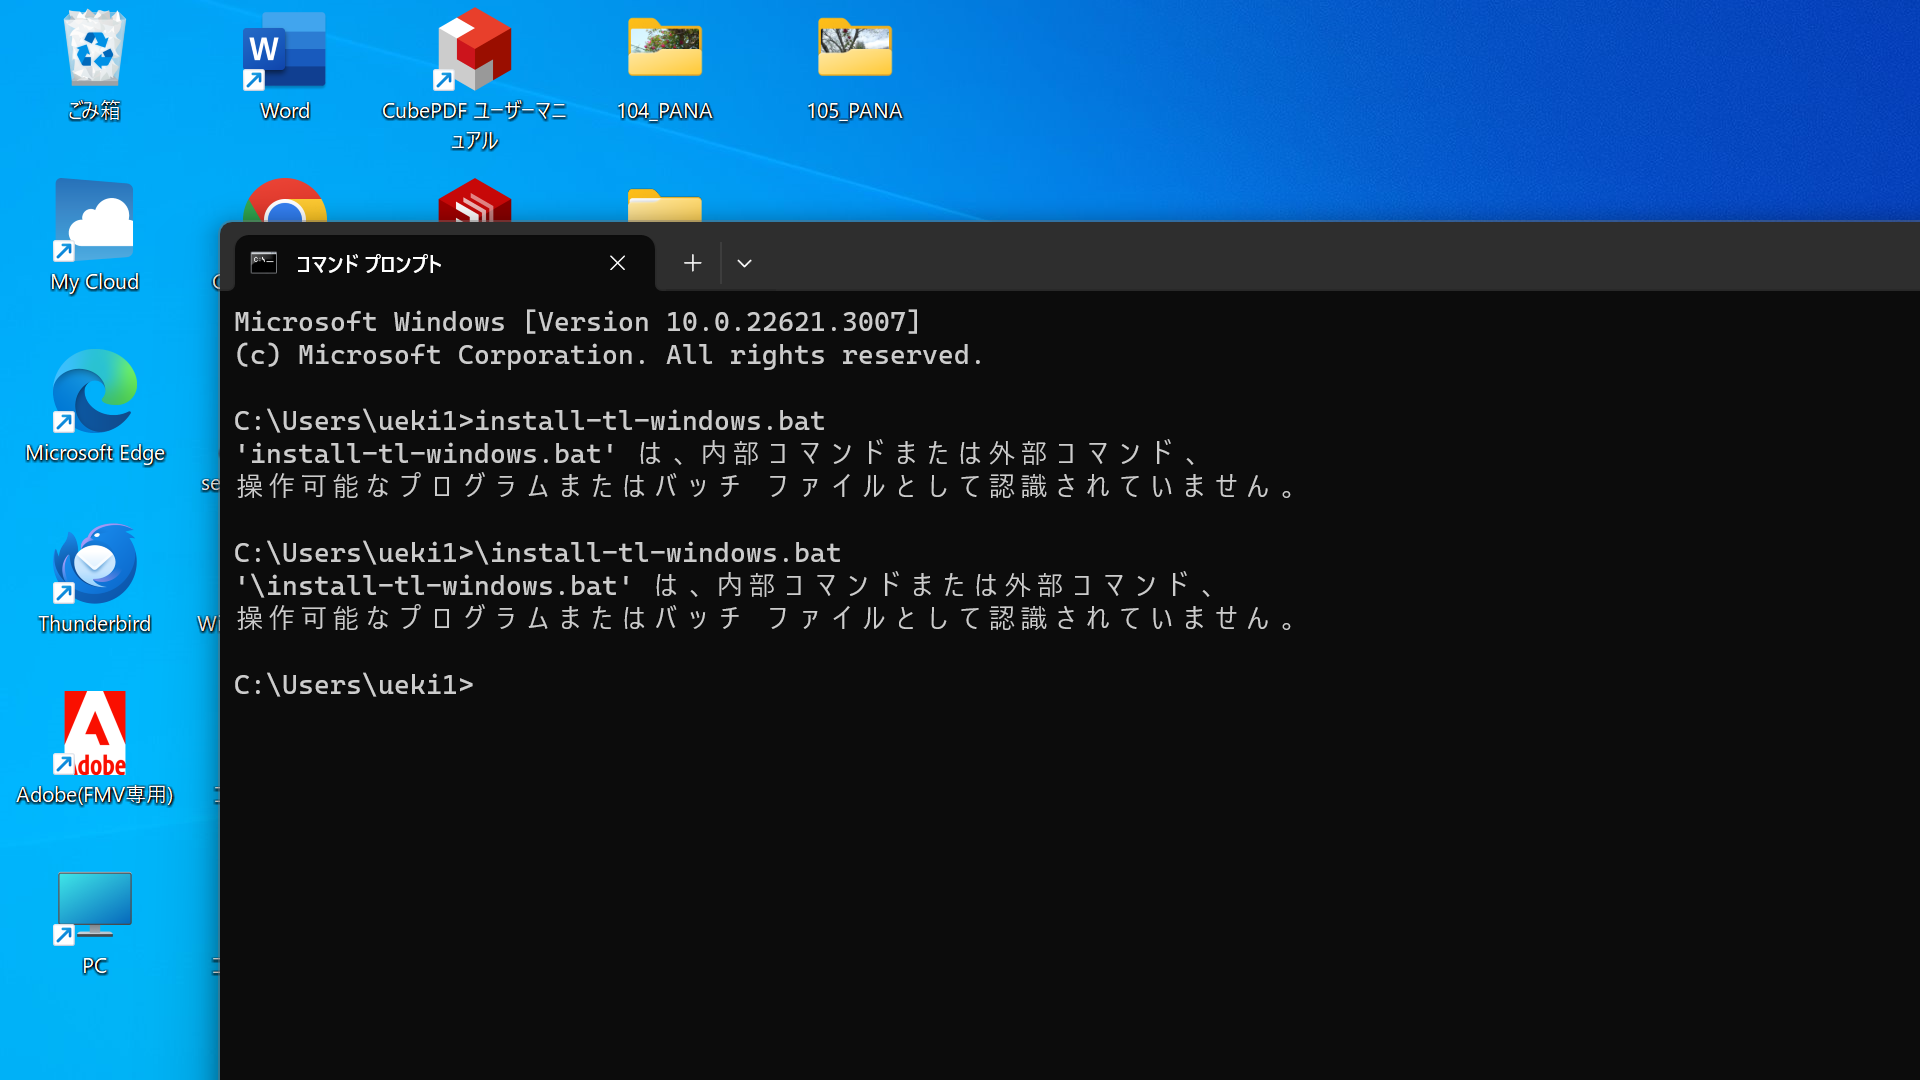Open Thunderbird mail client
Screen dimensions: 1920x1080
(95, 563)
